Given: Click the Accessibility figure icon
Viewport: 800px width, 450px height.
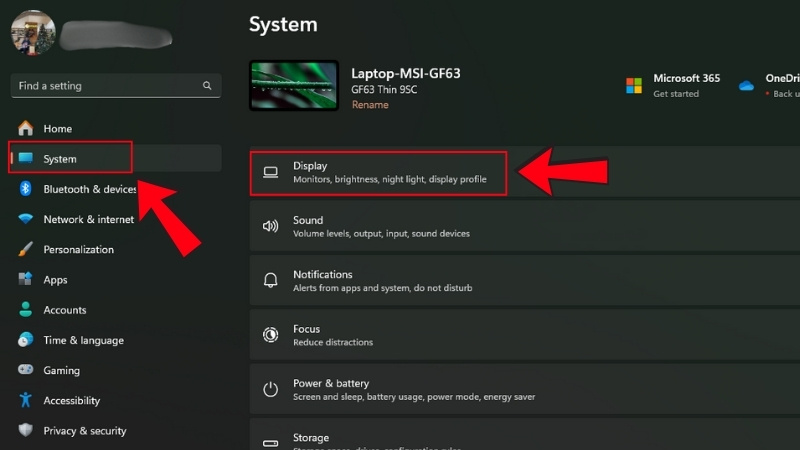Looking at the screenshot, I should pyautogui.click(x=25, y=400).
